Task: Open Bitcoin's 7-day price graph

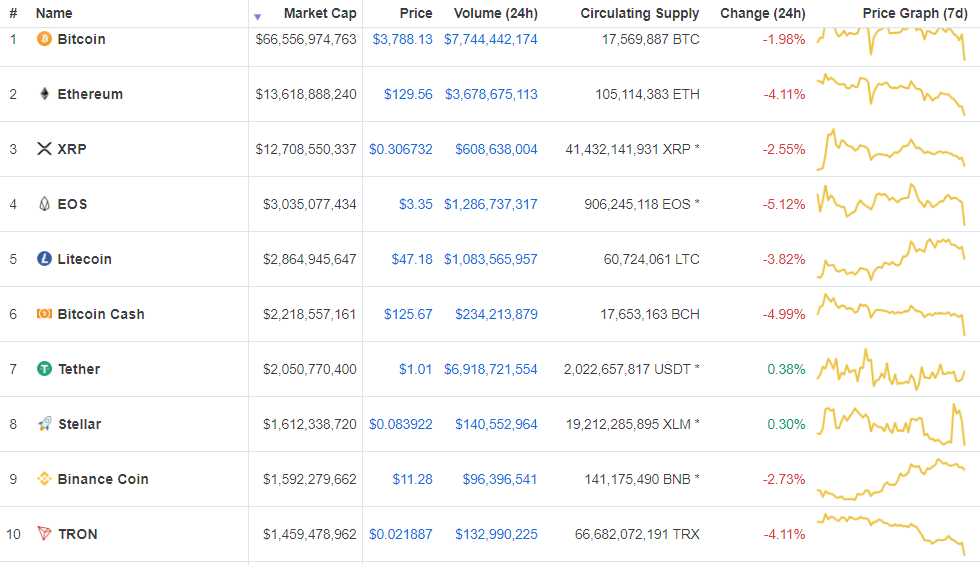Action: click(891, 42)
